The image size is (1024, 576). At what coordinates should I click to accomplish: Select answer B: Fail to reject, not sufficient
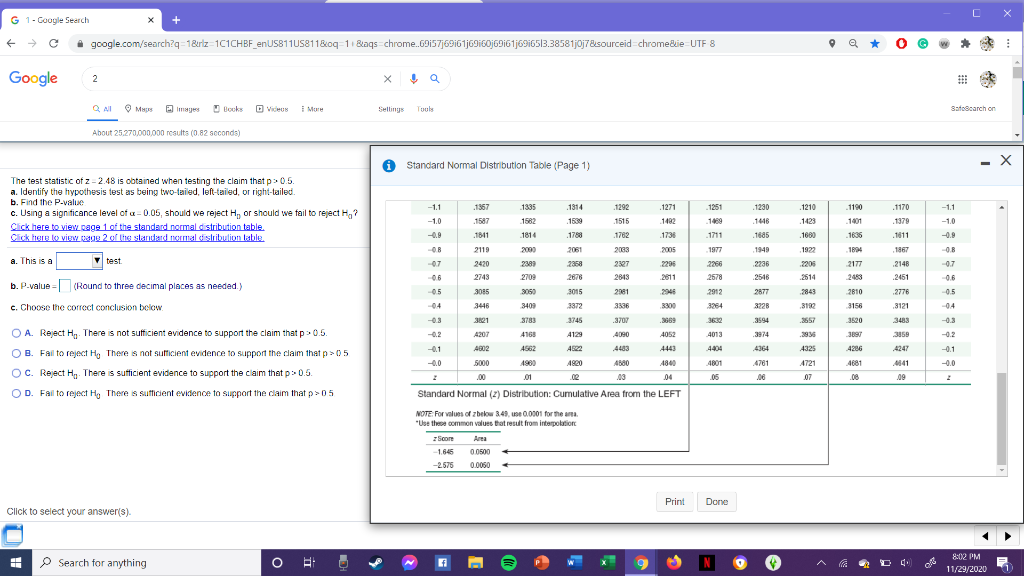(16, 353)
